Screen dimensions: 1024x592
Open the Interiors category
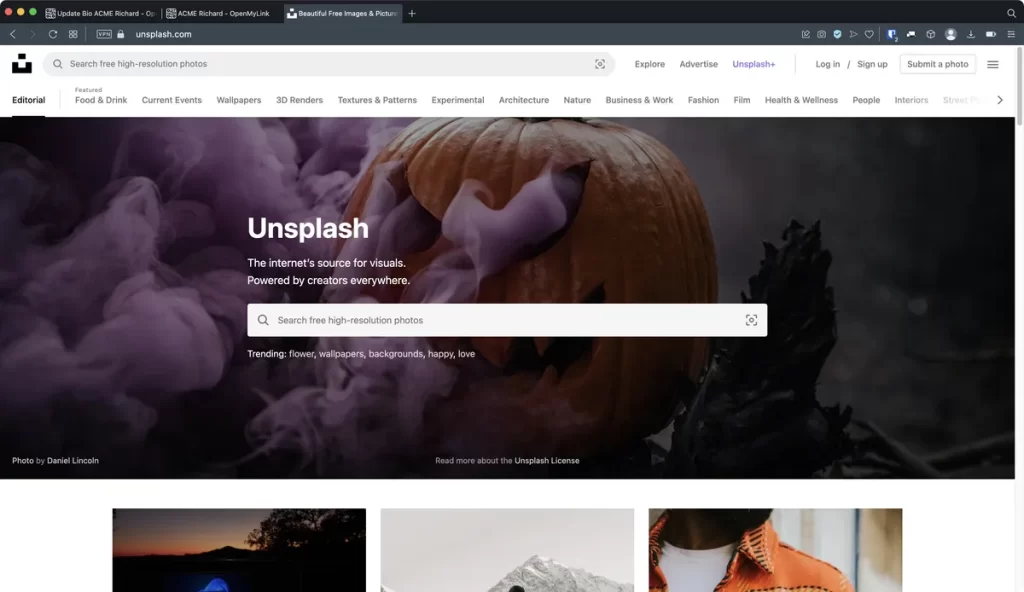click(x=911, y=100)
